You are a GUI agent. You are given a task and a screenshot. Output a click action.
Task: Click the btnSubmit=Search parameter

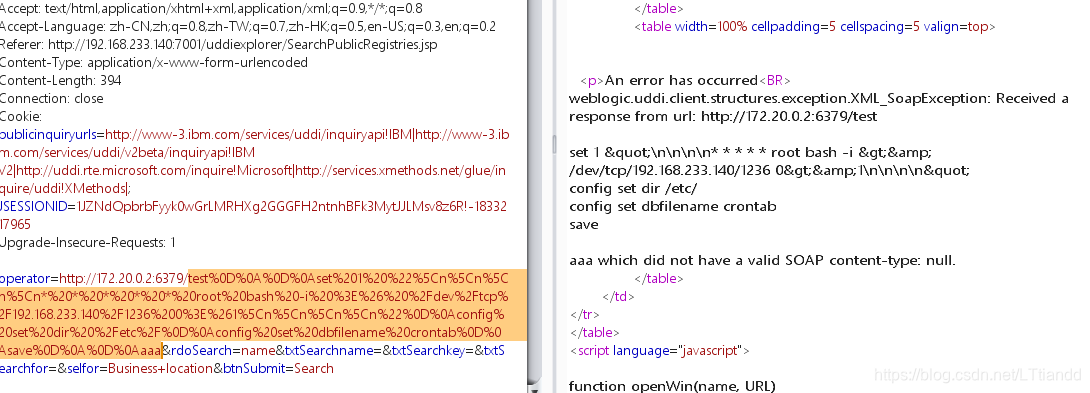click(278, 369)
